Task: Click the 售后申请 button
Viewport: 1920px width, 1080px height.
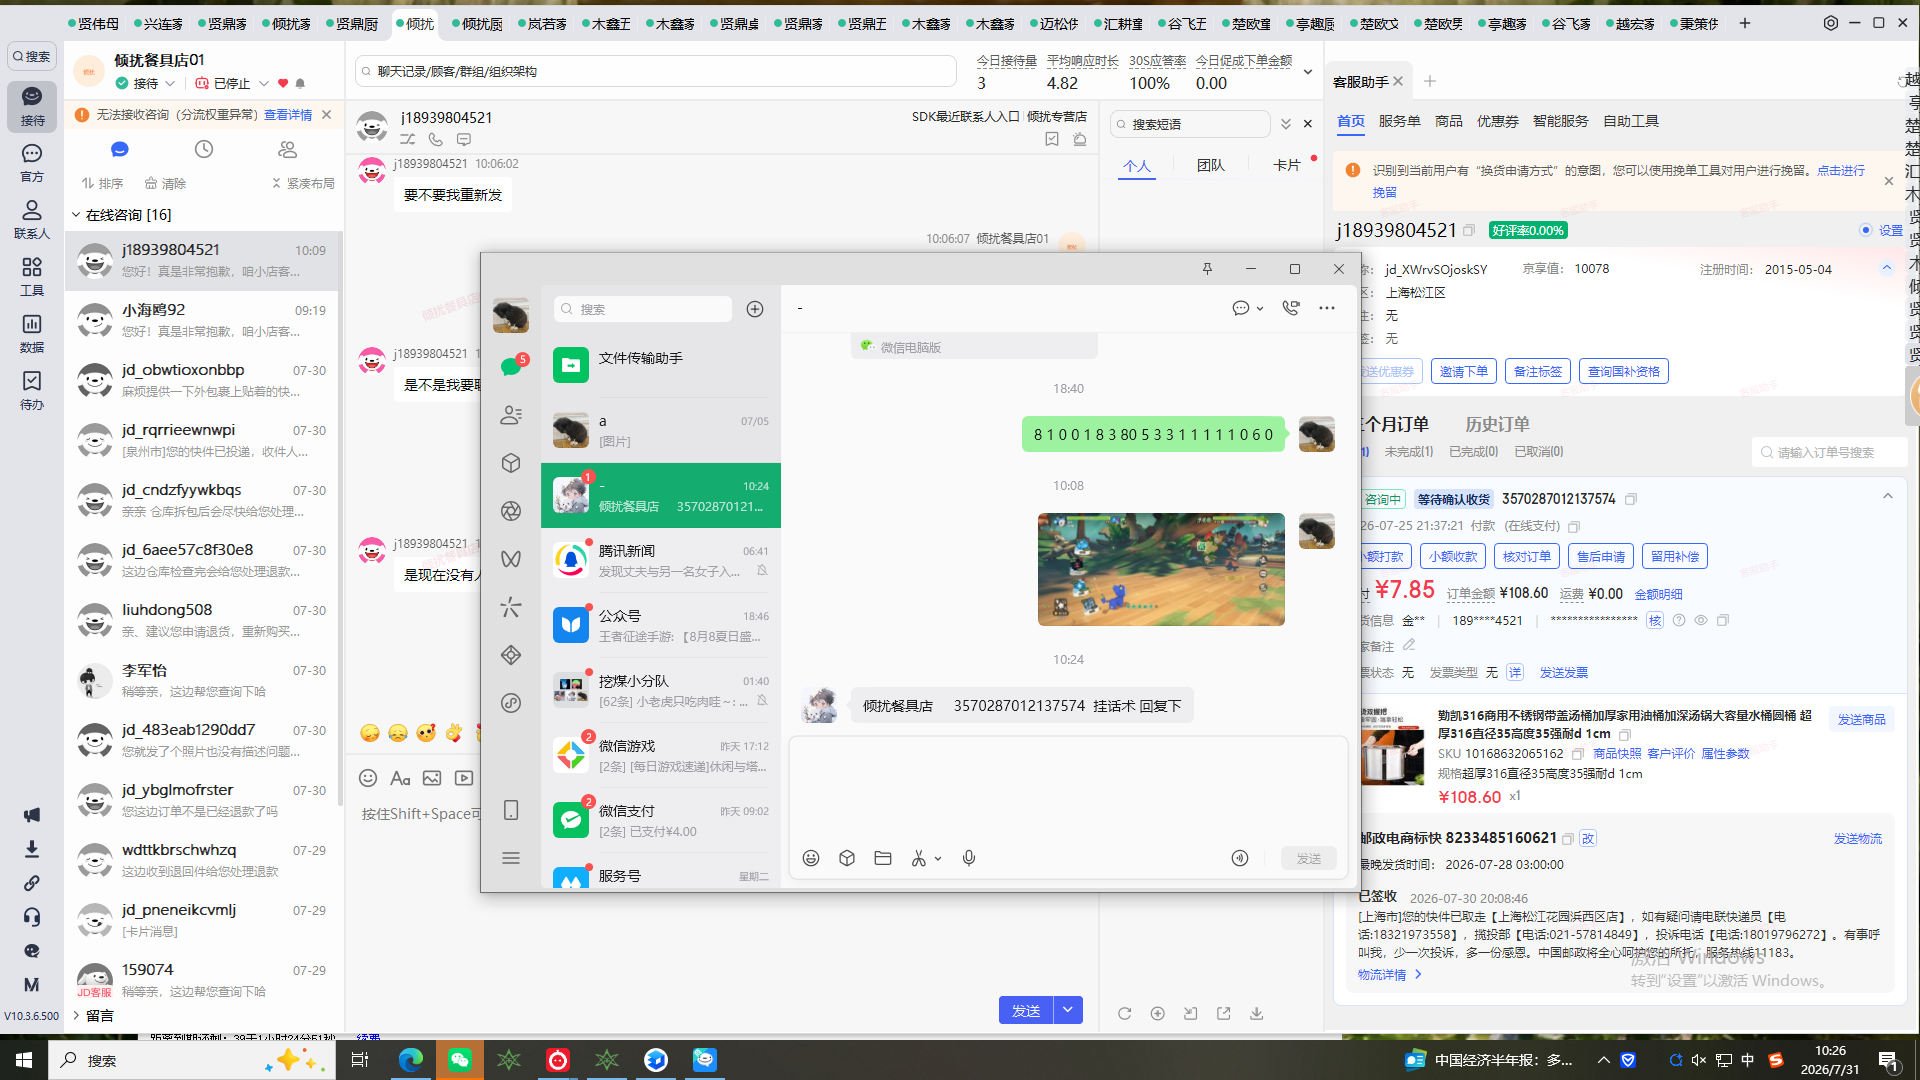Action: click(x=1601, y=557)
